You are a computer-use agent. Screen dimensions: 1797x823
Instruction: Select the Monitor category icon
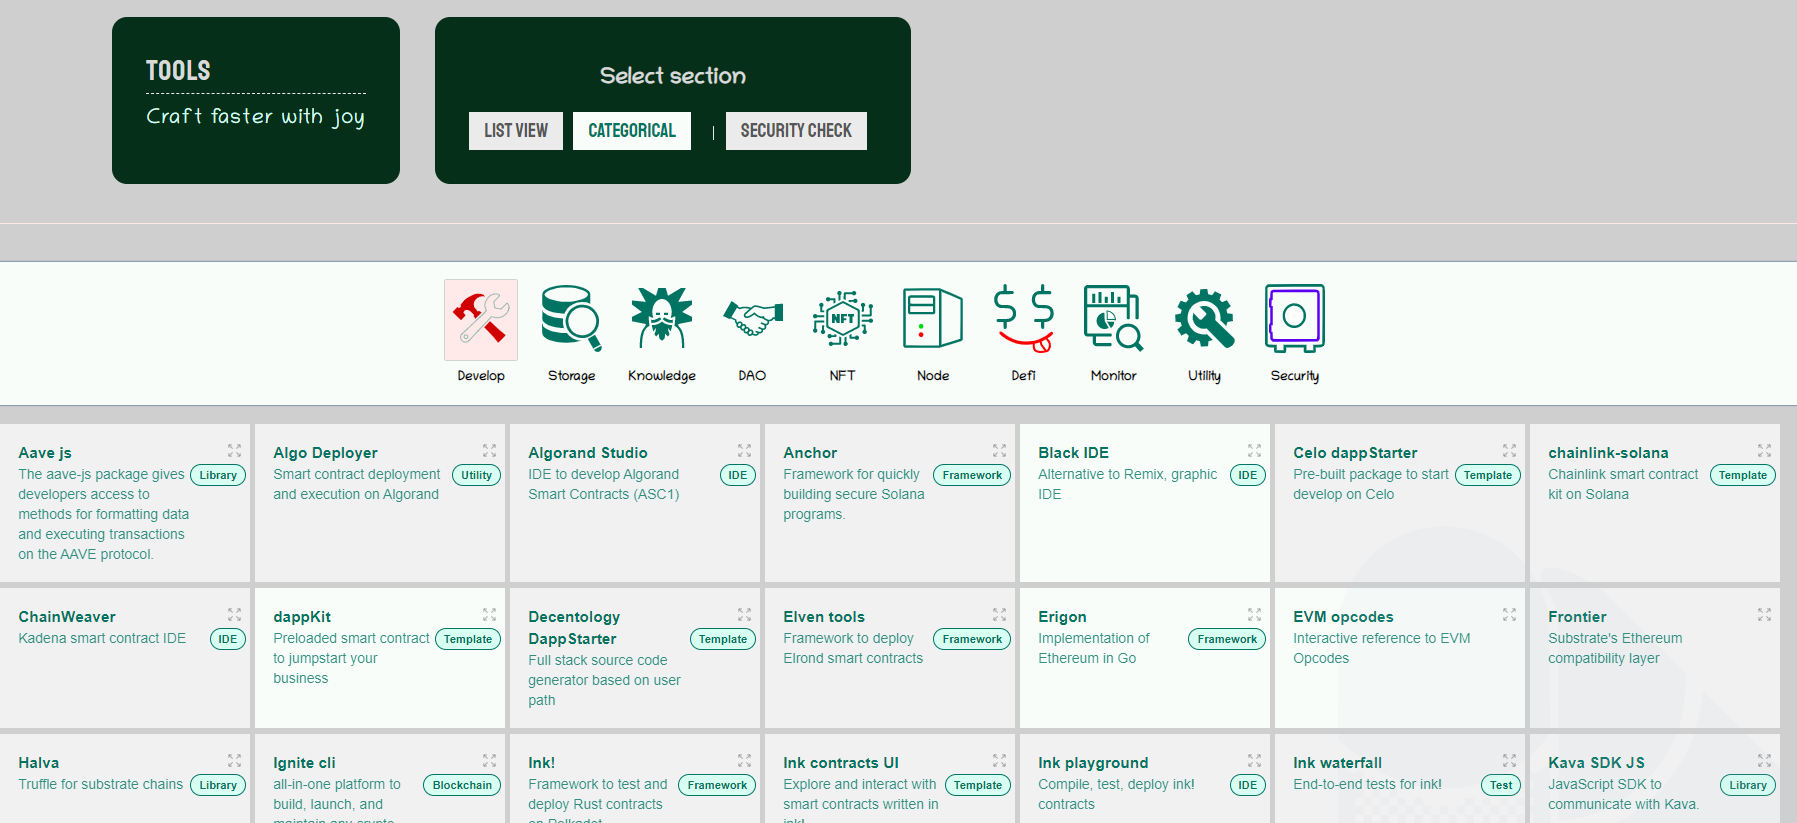click(x=1114, y=318)
